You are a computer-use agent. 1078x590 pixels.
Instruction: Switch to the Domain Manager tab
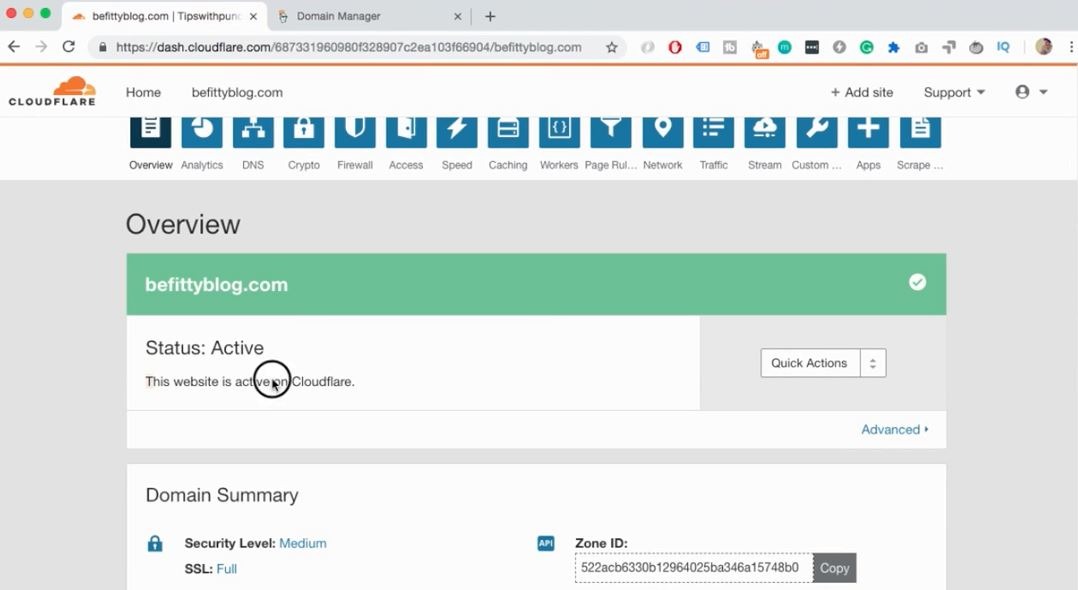pos(371,16)
